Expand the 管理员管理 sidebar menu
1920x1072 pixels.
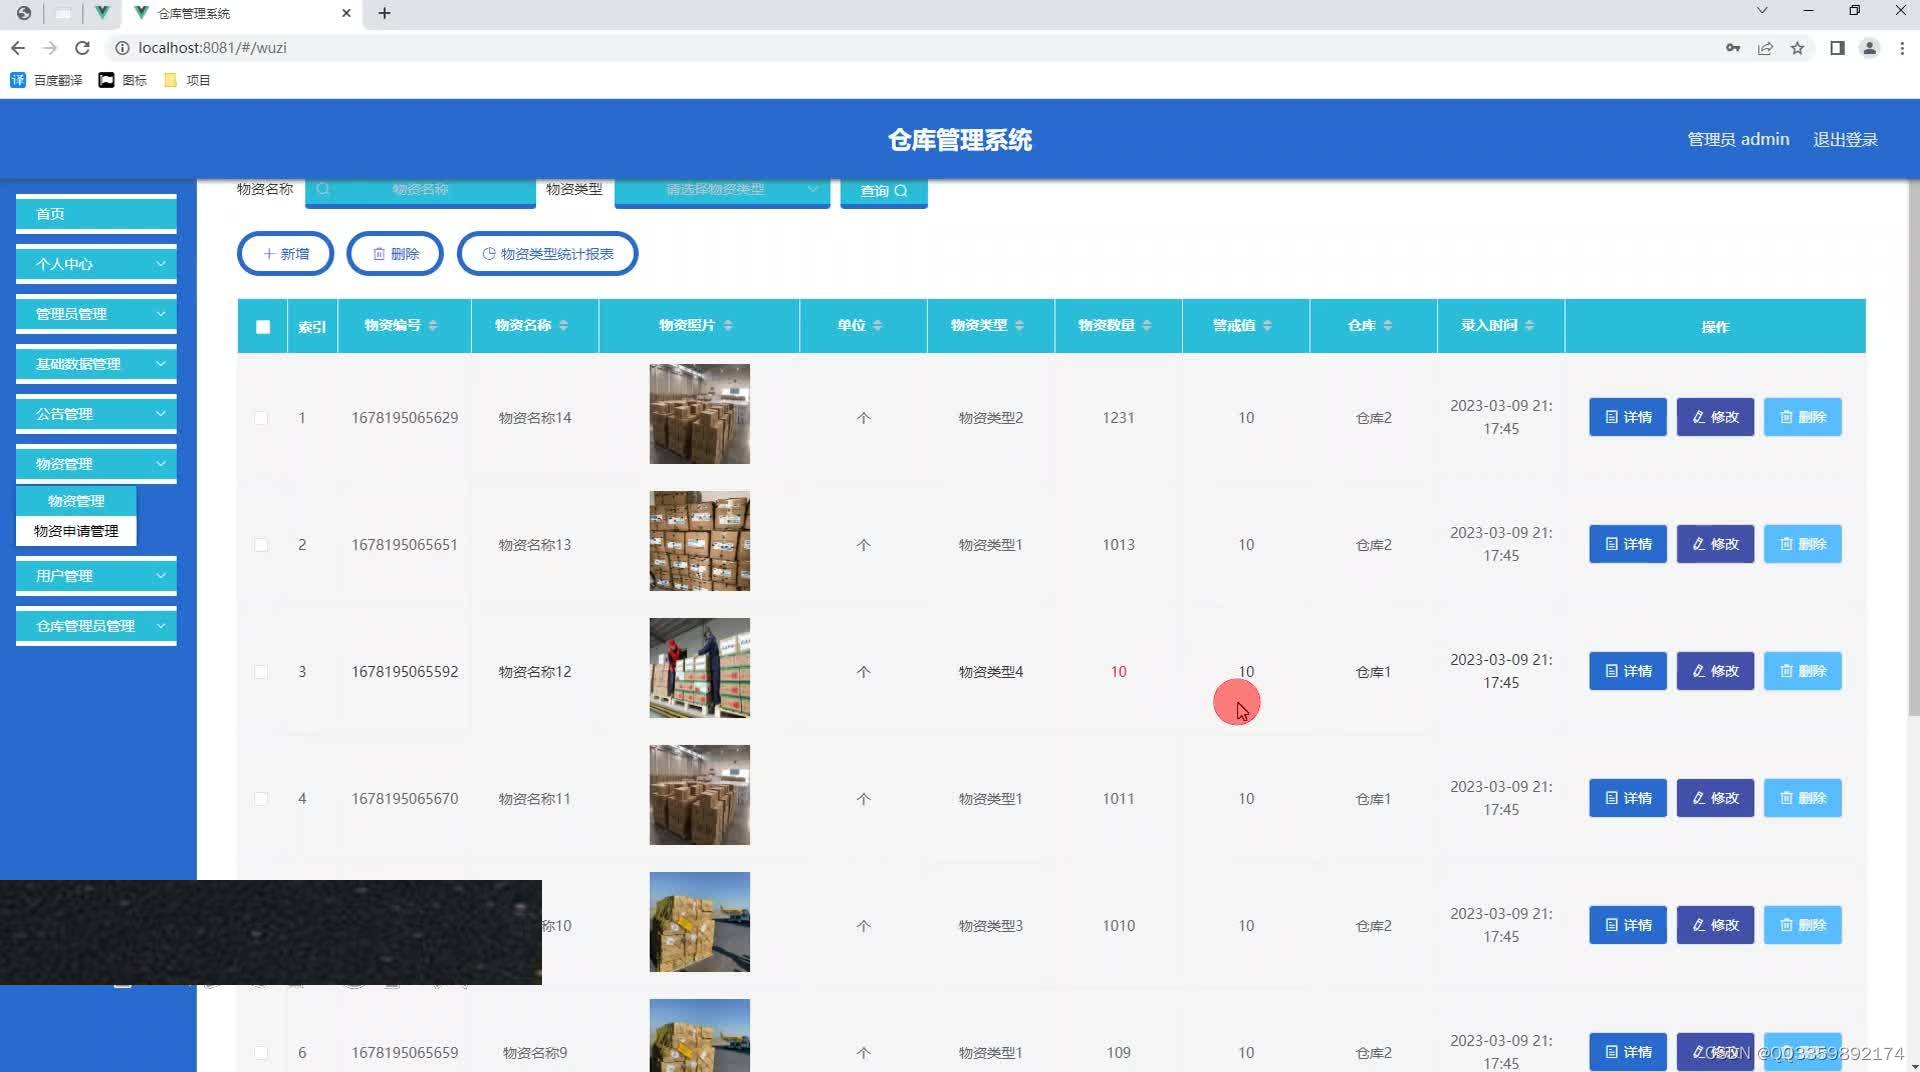click(96, 314)
